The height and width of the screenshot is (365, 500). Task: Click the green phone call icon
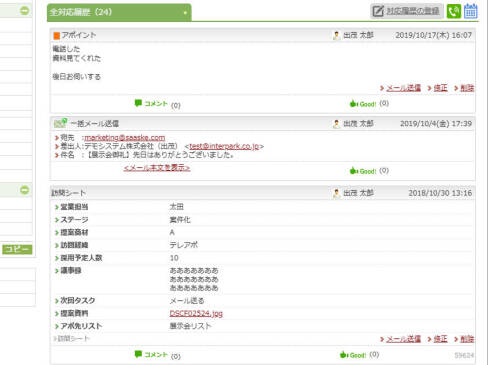tap(454, 11)
